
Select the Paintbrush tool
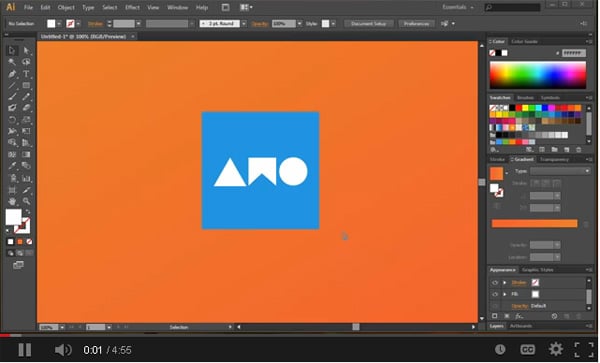12,97
